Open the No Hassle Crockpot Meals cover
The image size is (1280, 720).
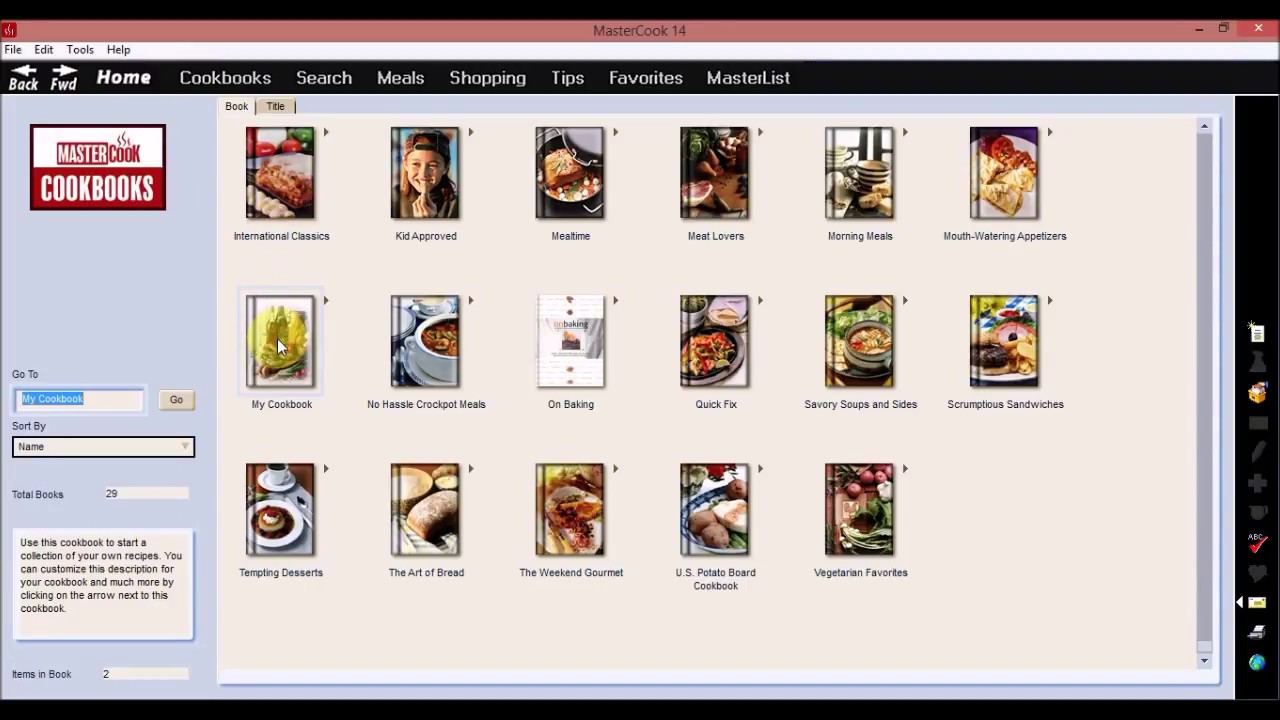click(x=425, y=341)
